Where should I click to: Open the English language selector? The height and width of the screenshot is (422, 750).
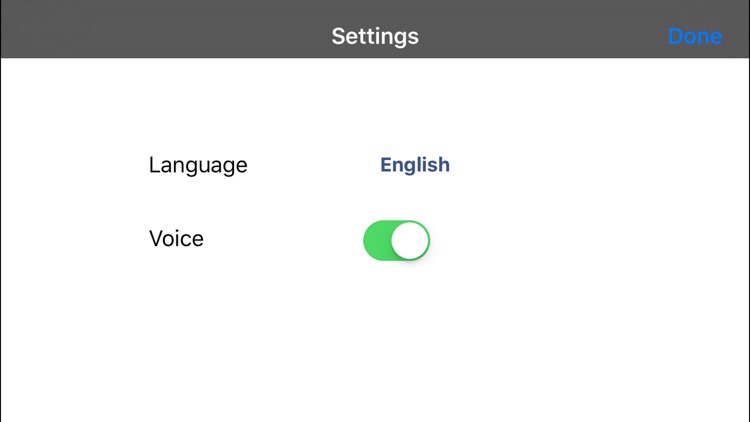coord(415,165)
